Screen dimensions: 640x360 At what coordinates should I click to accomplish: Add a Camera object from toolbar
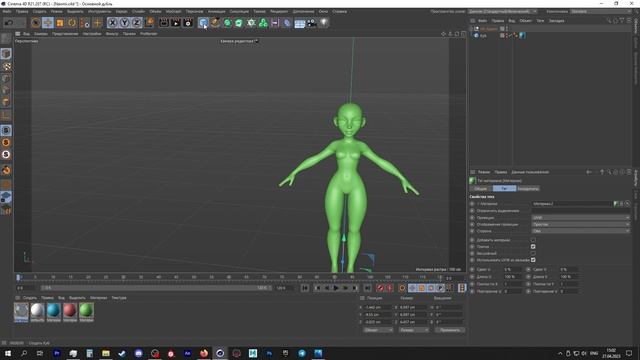tap(311, 23)
